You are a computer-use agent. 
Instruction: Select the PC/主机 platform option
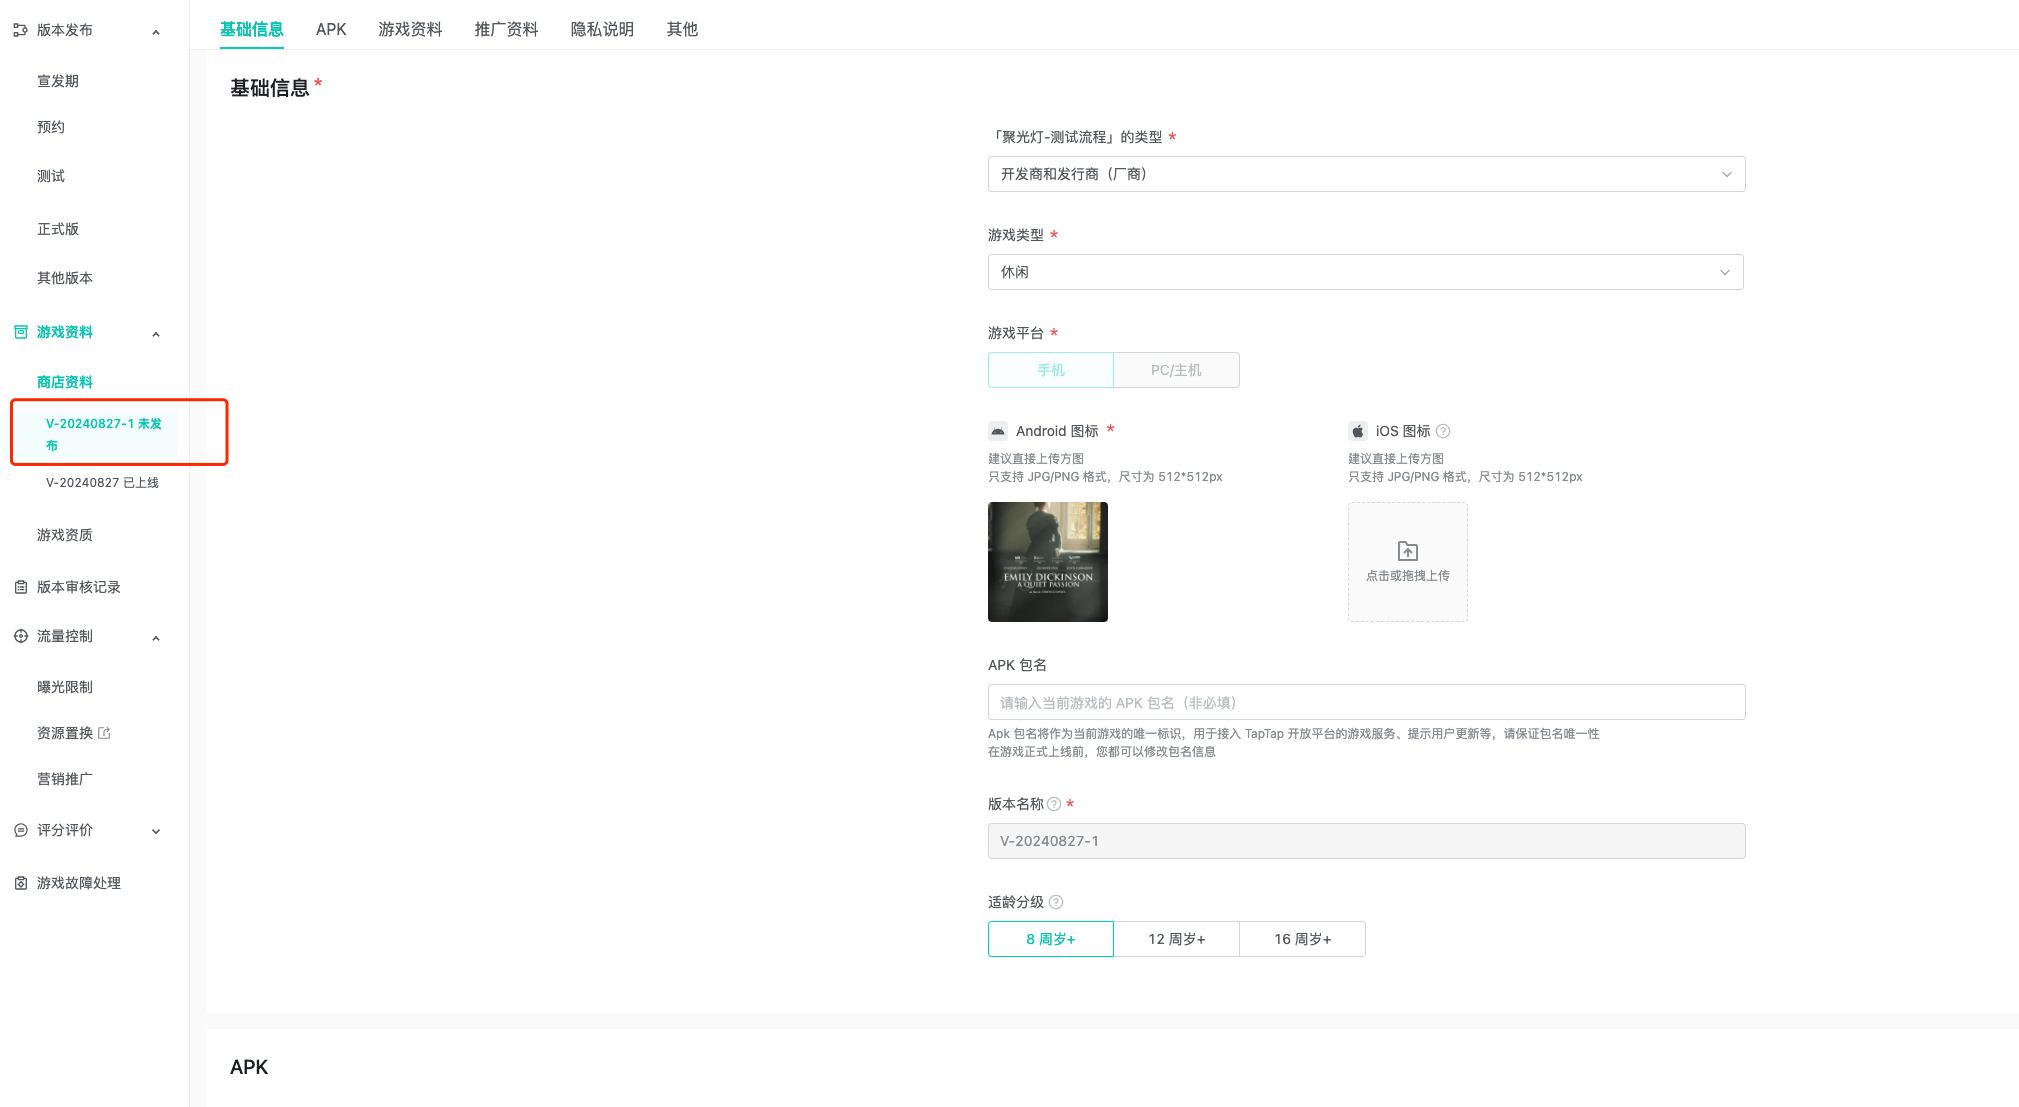pos(1176,370)
